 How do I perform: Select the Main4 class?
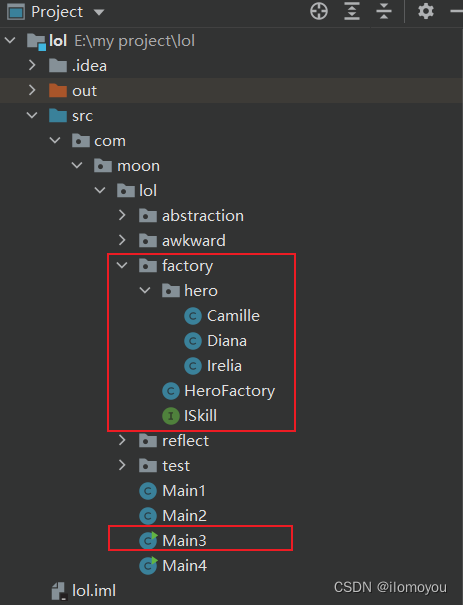point(184,566)
